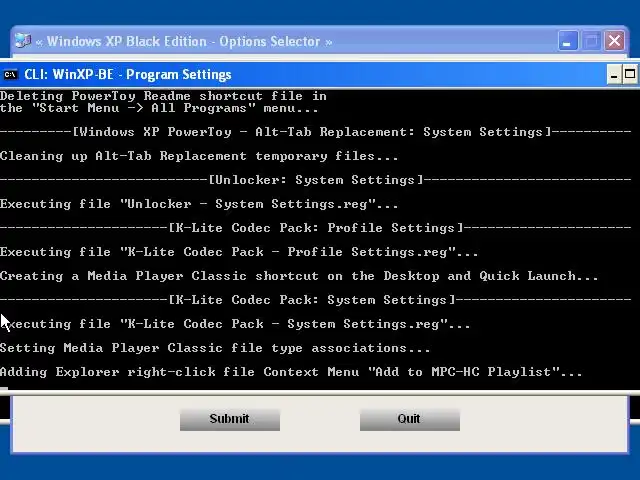Image resolution: width=640 pixels, height=480 pixels.
Task: Click the "K-Lite Codec Pack - Profile Settings.reg" line
Action: (239, 252)
